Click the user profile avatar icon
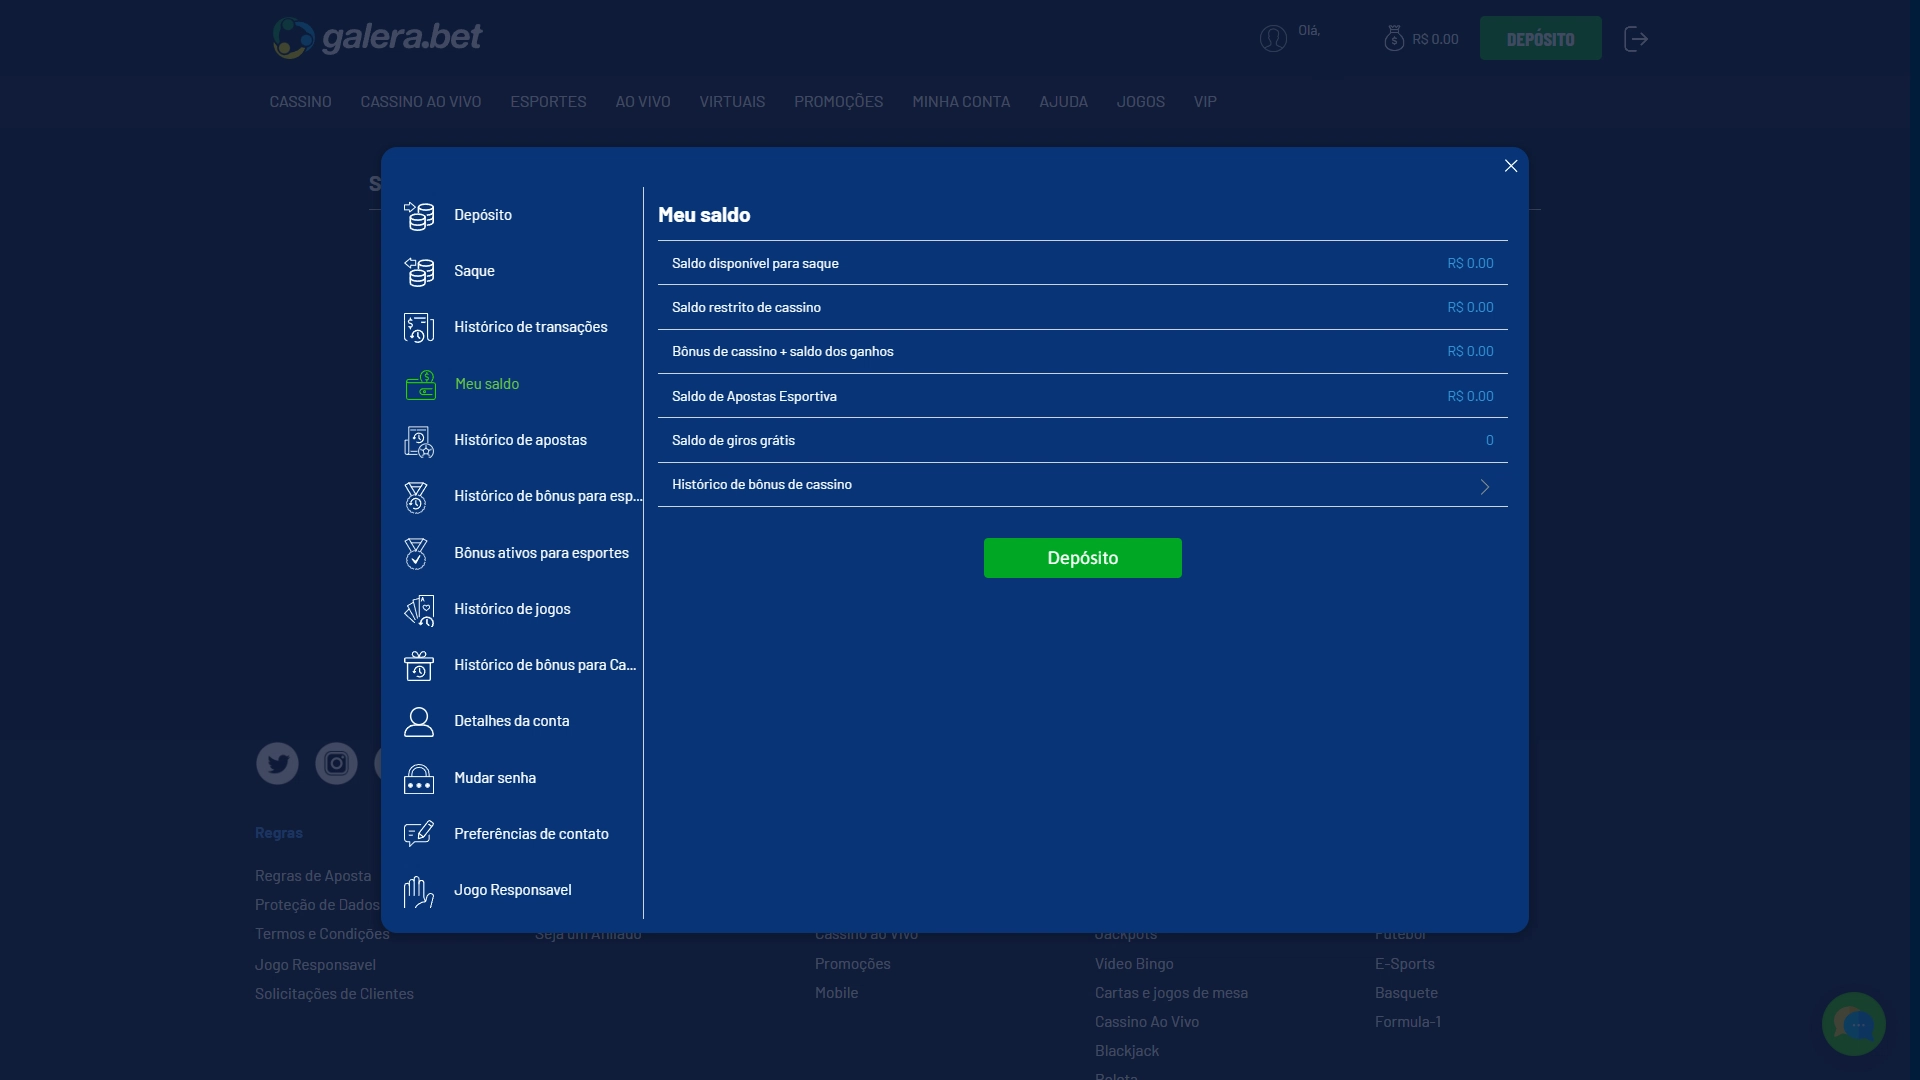The height and width of the screenshot is (1080, 1920). click(1273, 39)
